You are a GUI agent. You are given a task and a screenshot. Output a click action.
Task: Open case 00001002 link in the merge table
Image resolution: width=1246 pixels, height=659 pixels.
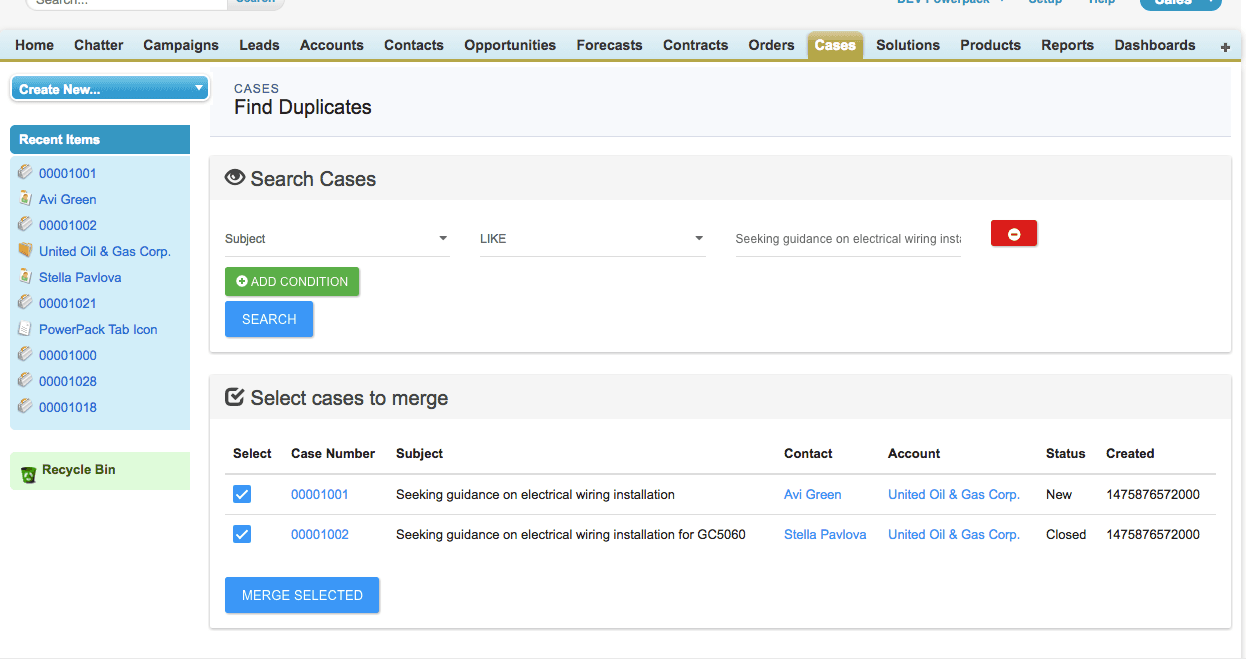pos(320,534)
